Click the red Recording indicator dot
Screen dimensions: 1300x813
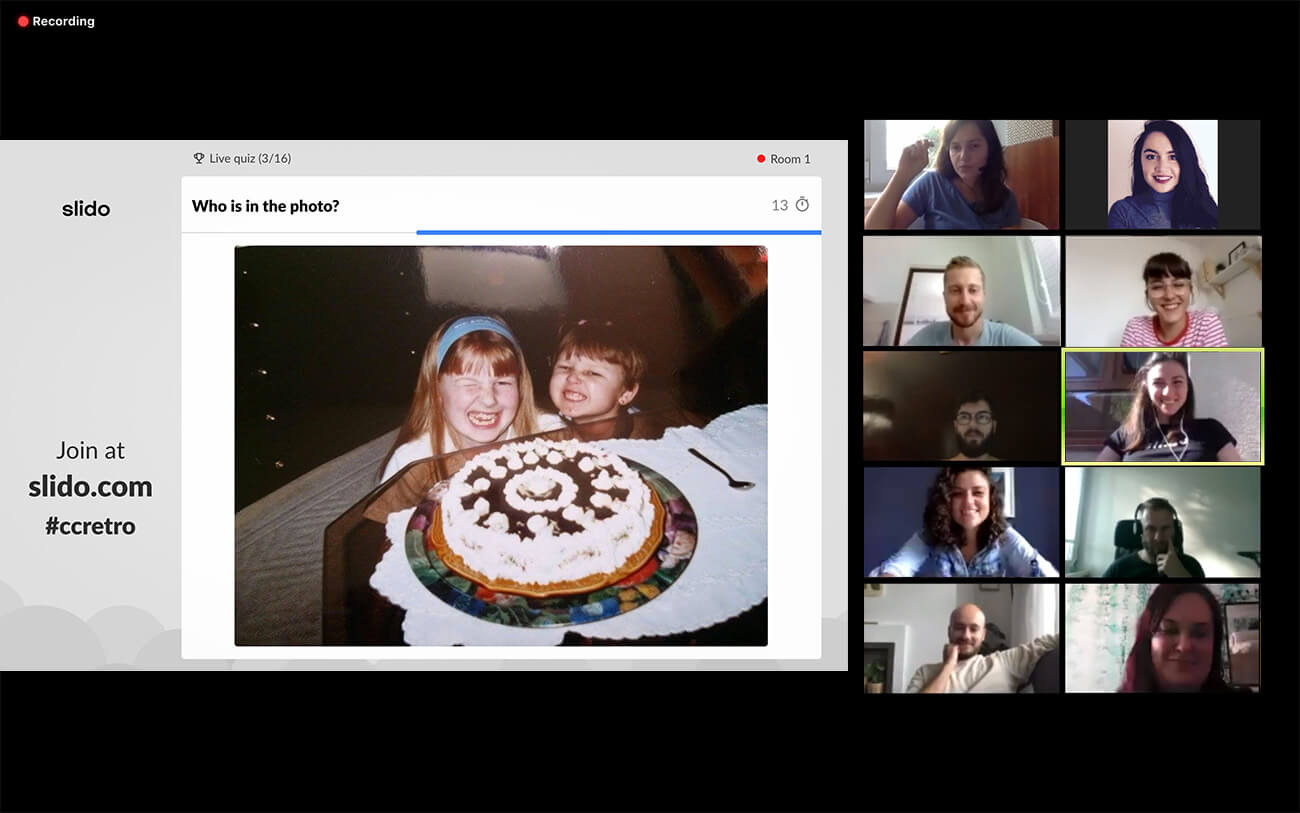[23, 21]
